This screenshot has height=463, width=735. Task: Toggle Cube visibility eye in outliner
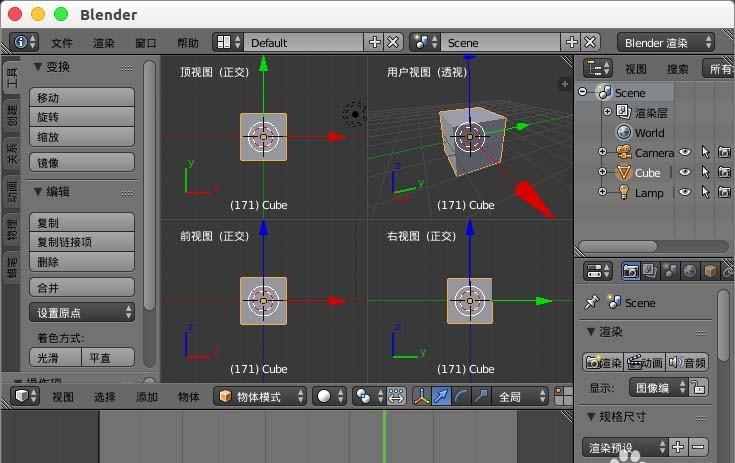tap(685, 172)
